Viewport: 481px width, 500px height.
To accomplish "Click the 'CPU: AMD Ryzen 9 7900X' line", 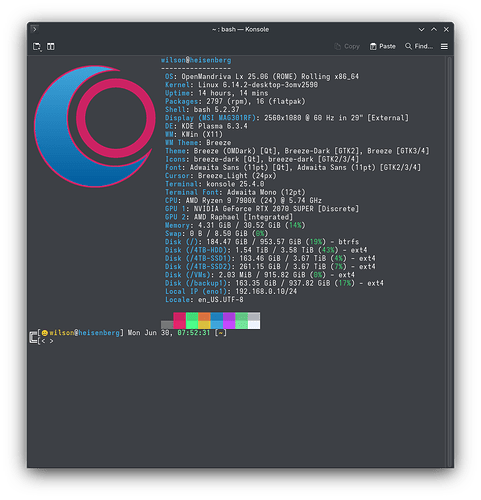I will (243, 201).
